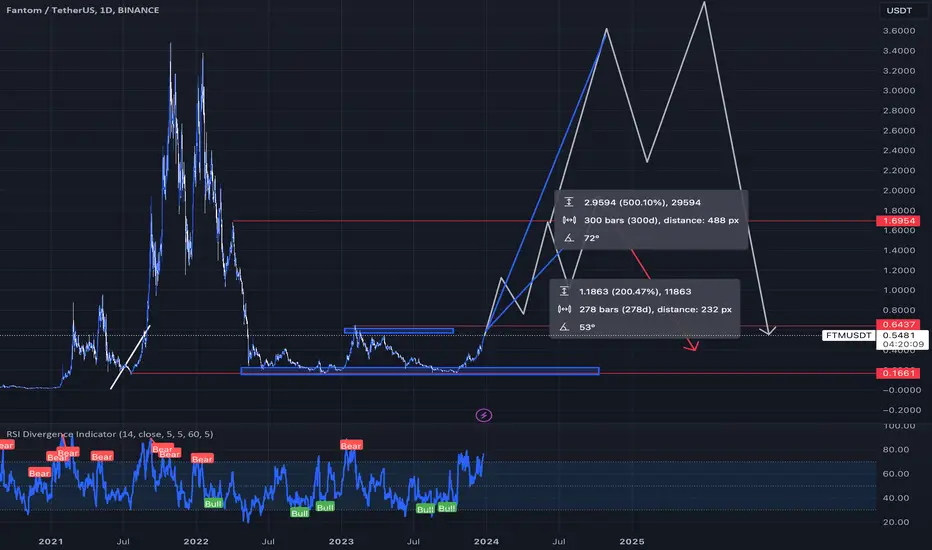Click bars-range icon beside 278 bars (278d)
Screen dimensions: 932x550
tap(564, 309)
